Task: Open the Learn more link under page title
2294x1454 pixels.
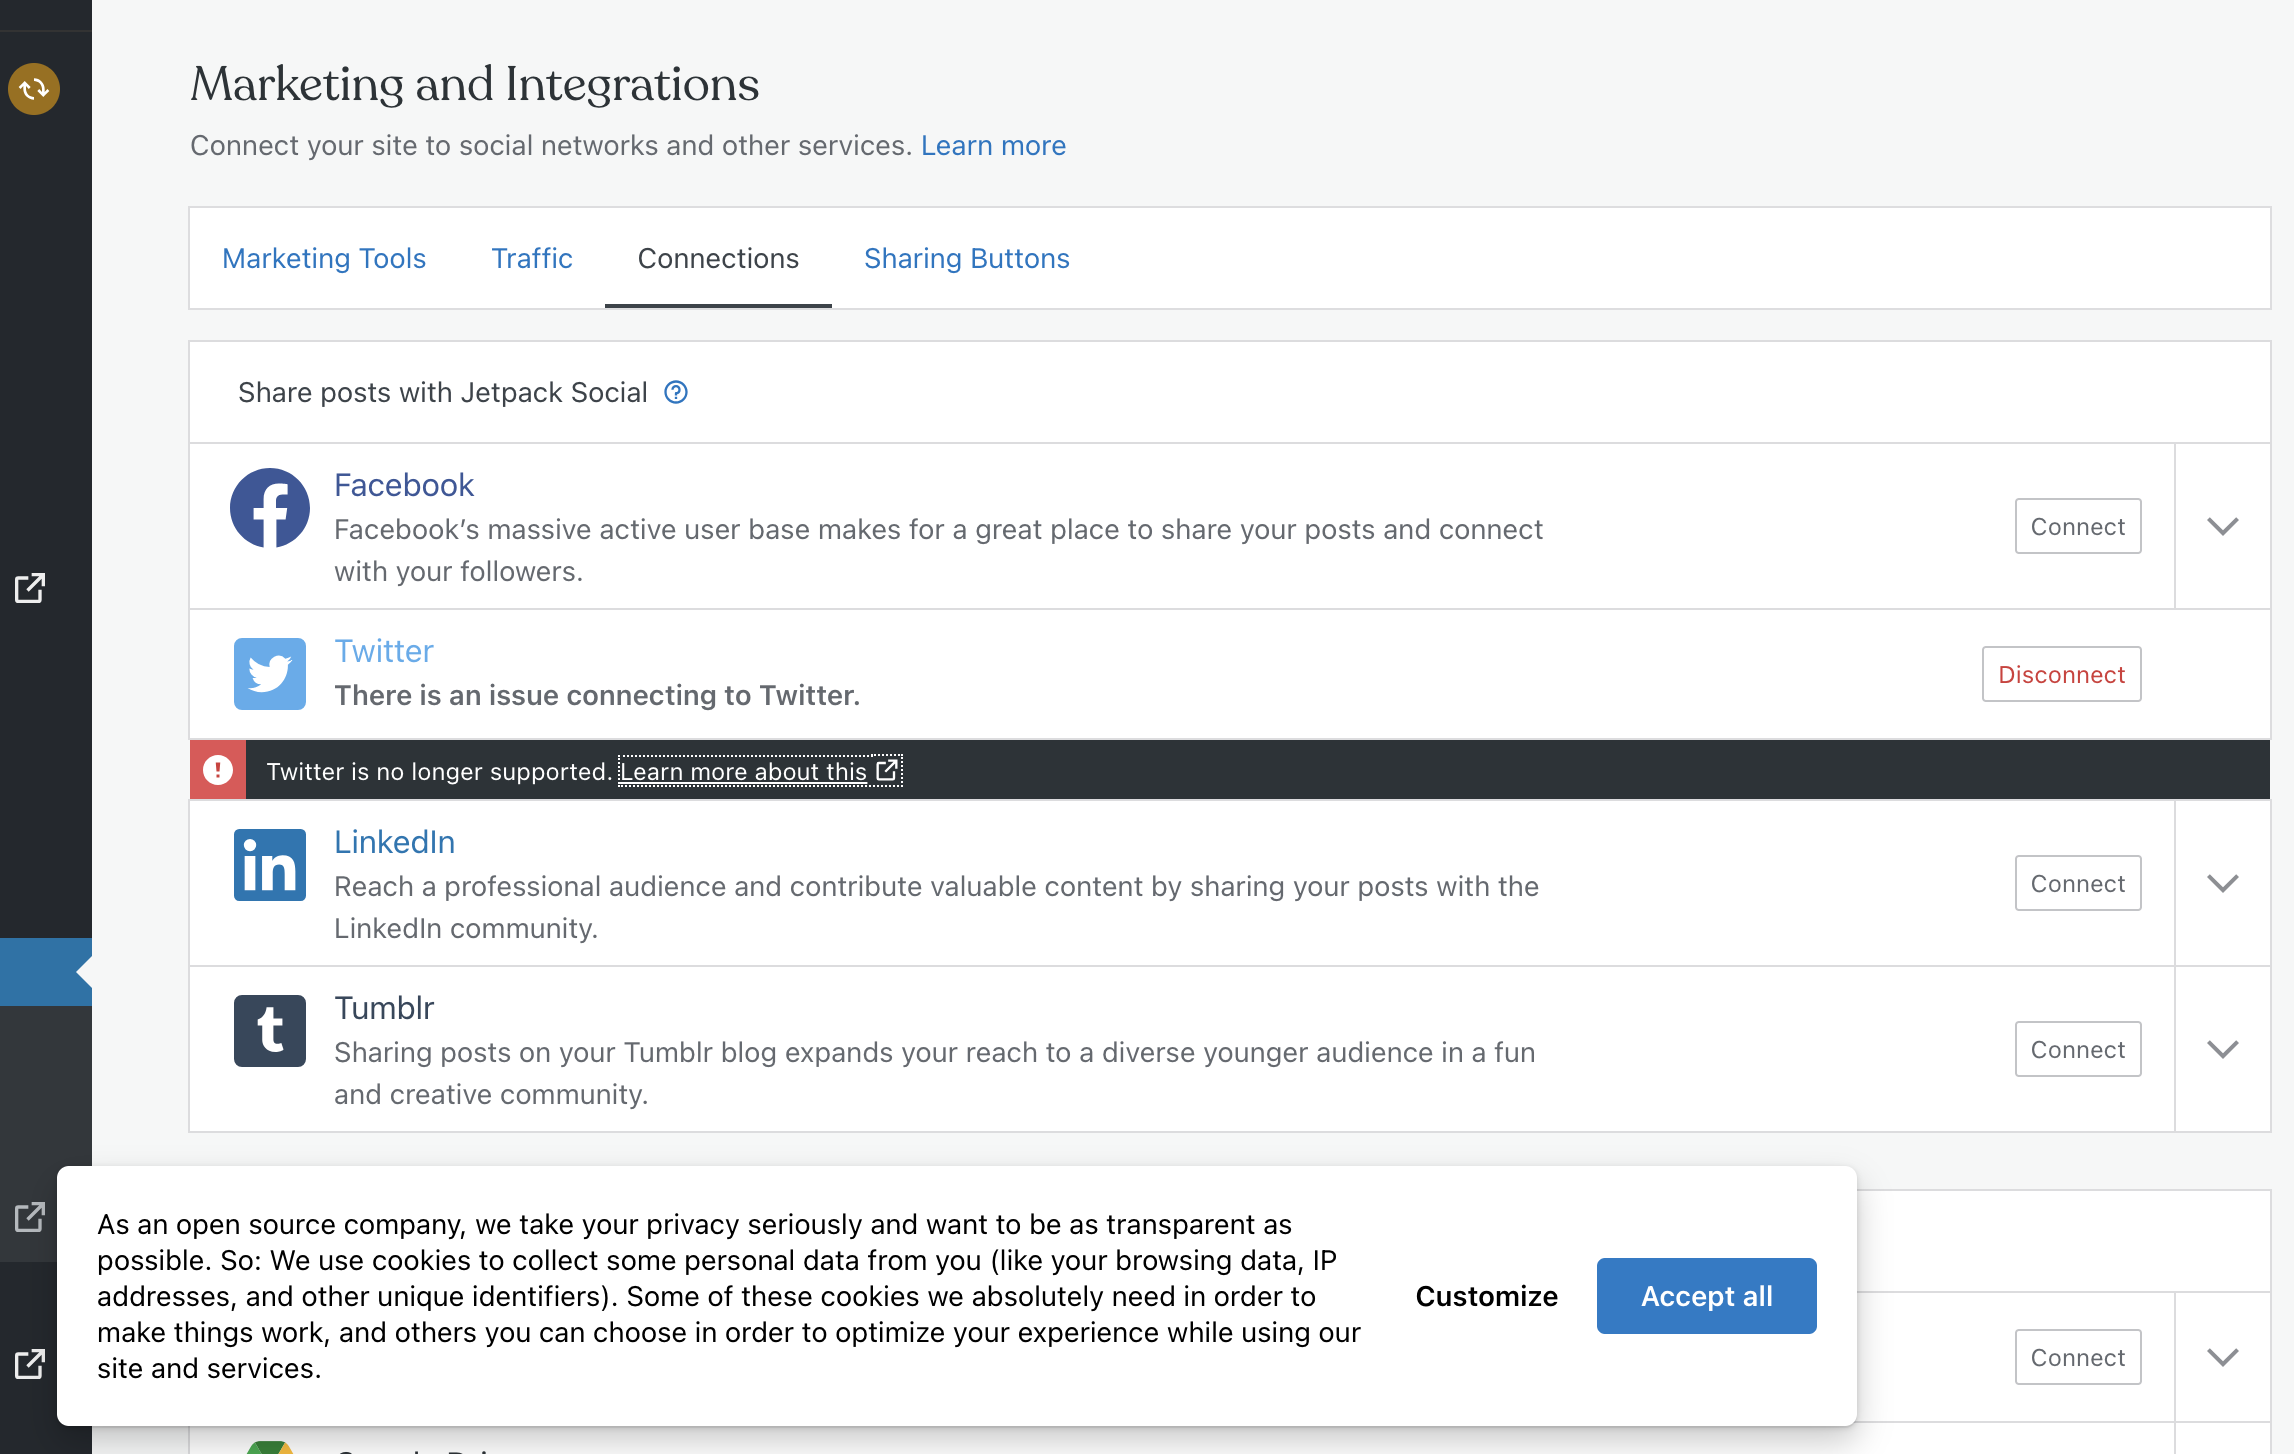Action: tap(993, 146)
